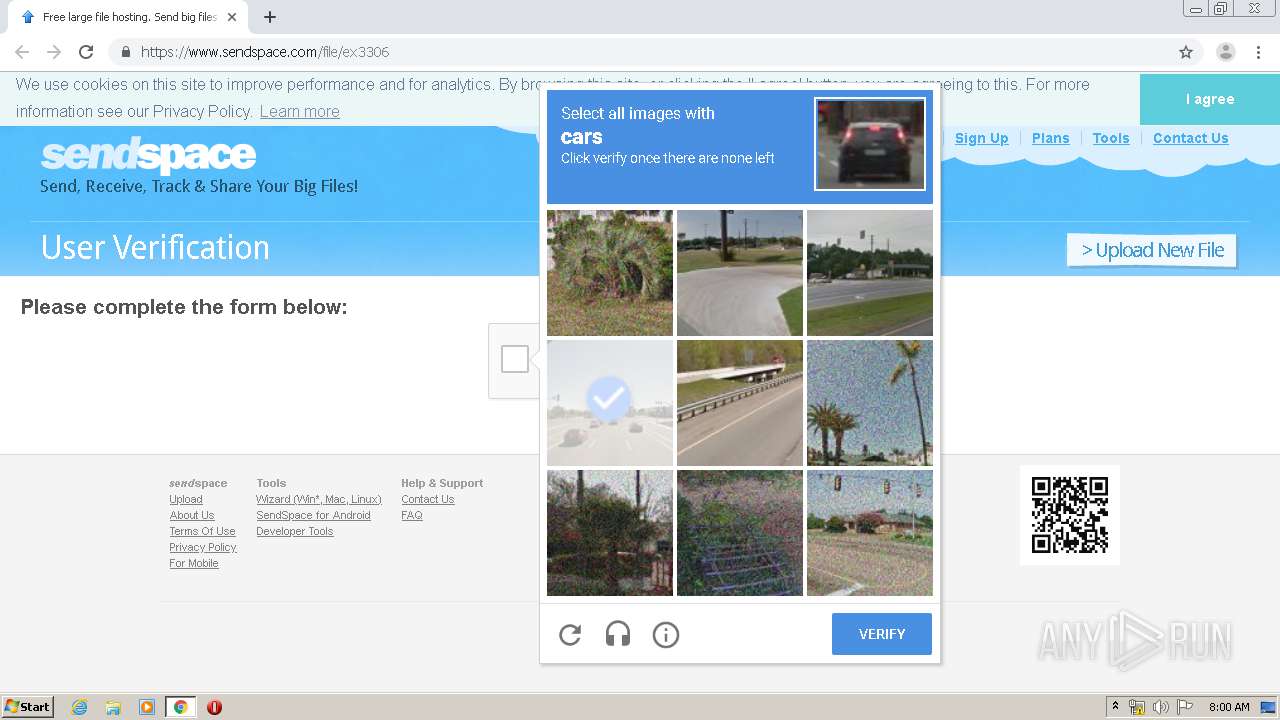Click the QR code image

pyautogui.click(x=1070, y=515)
